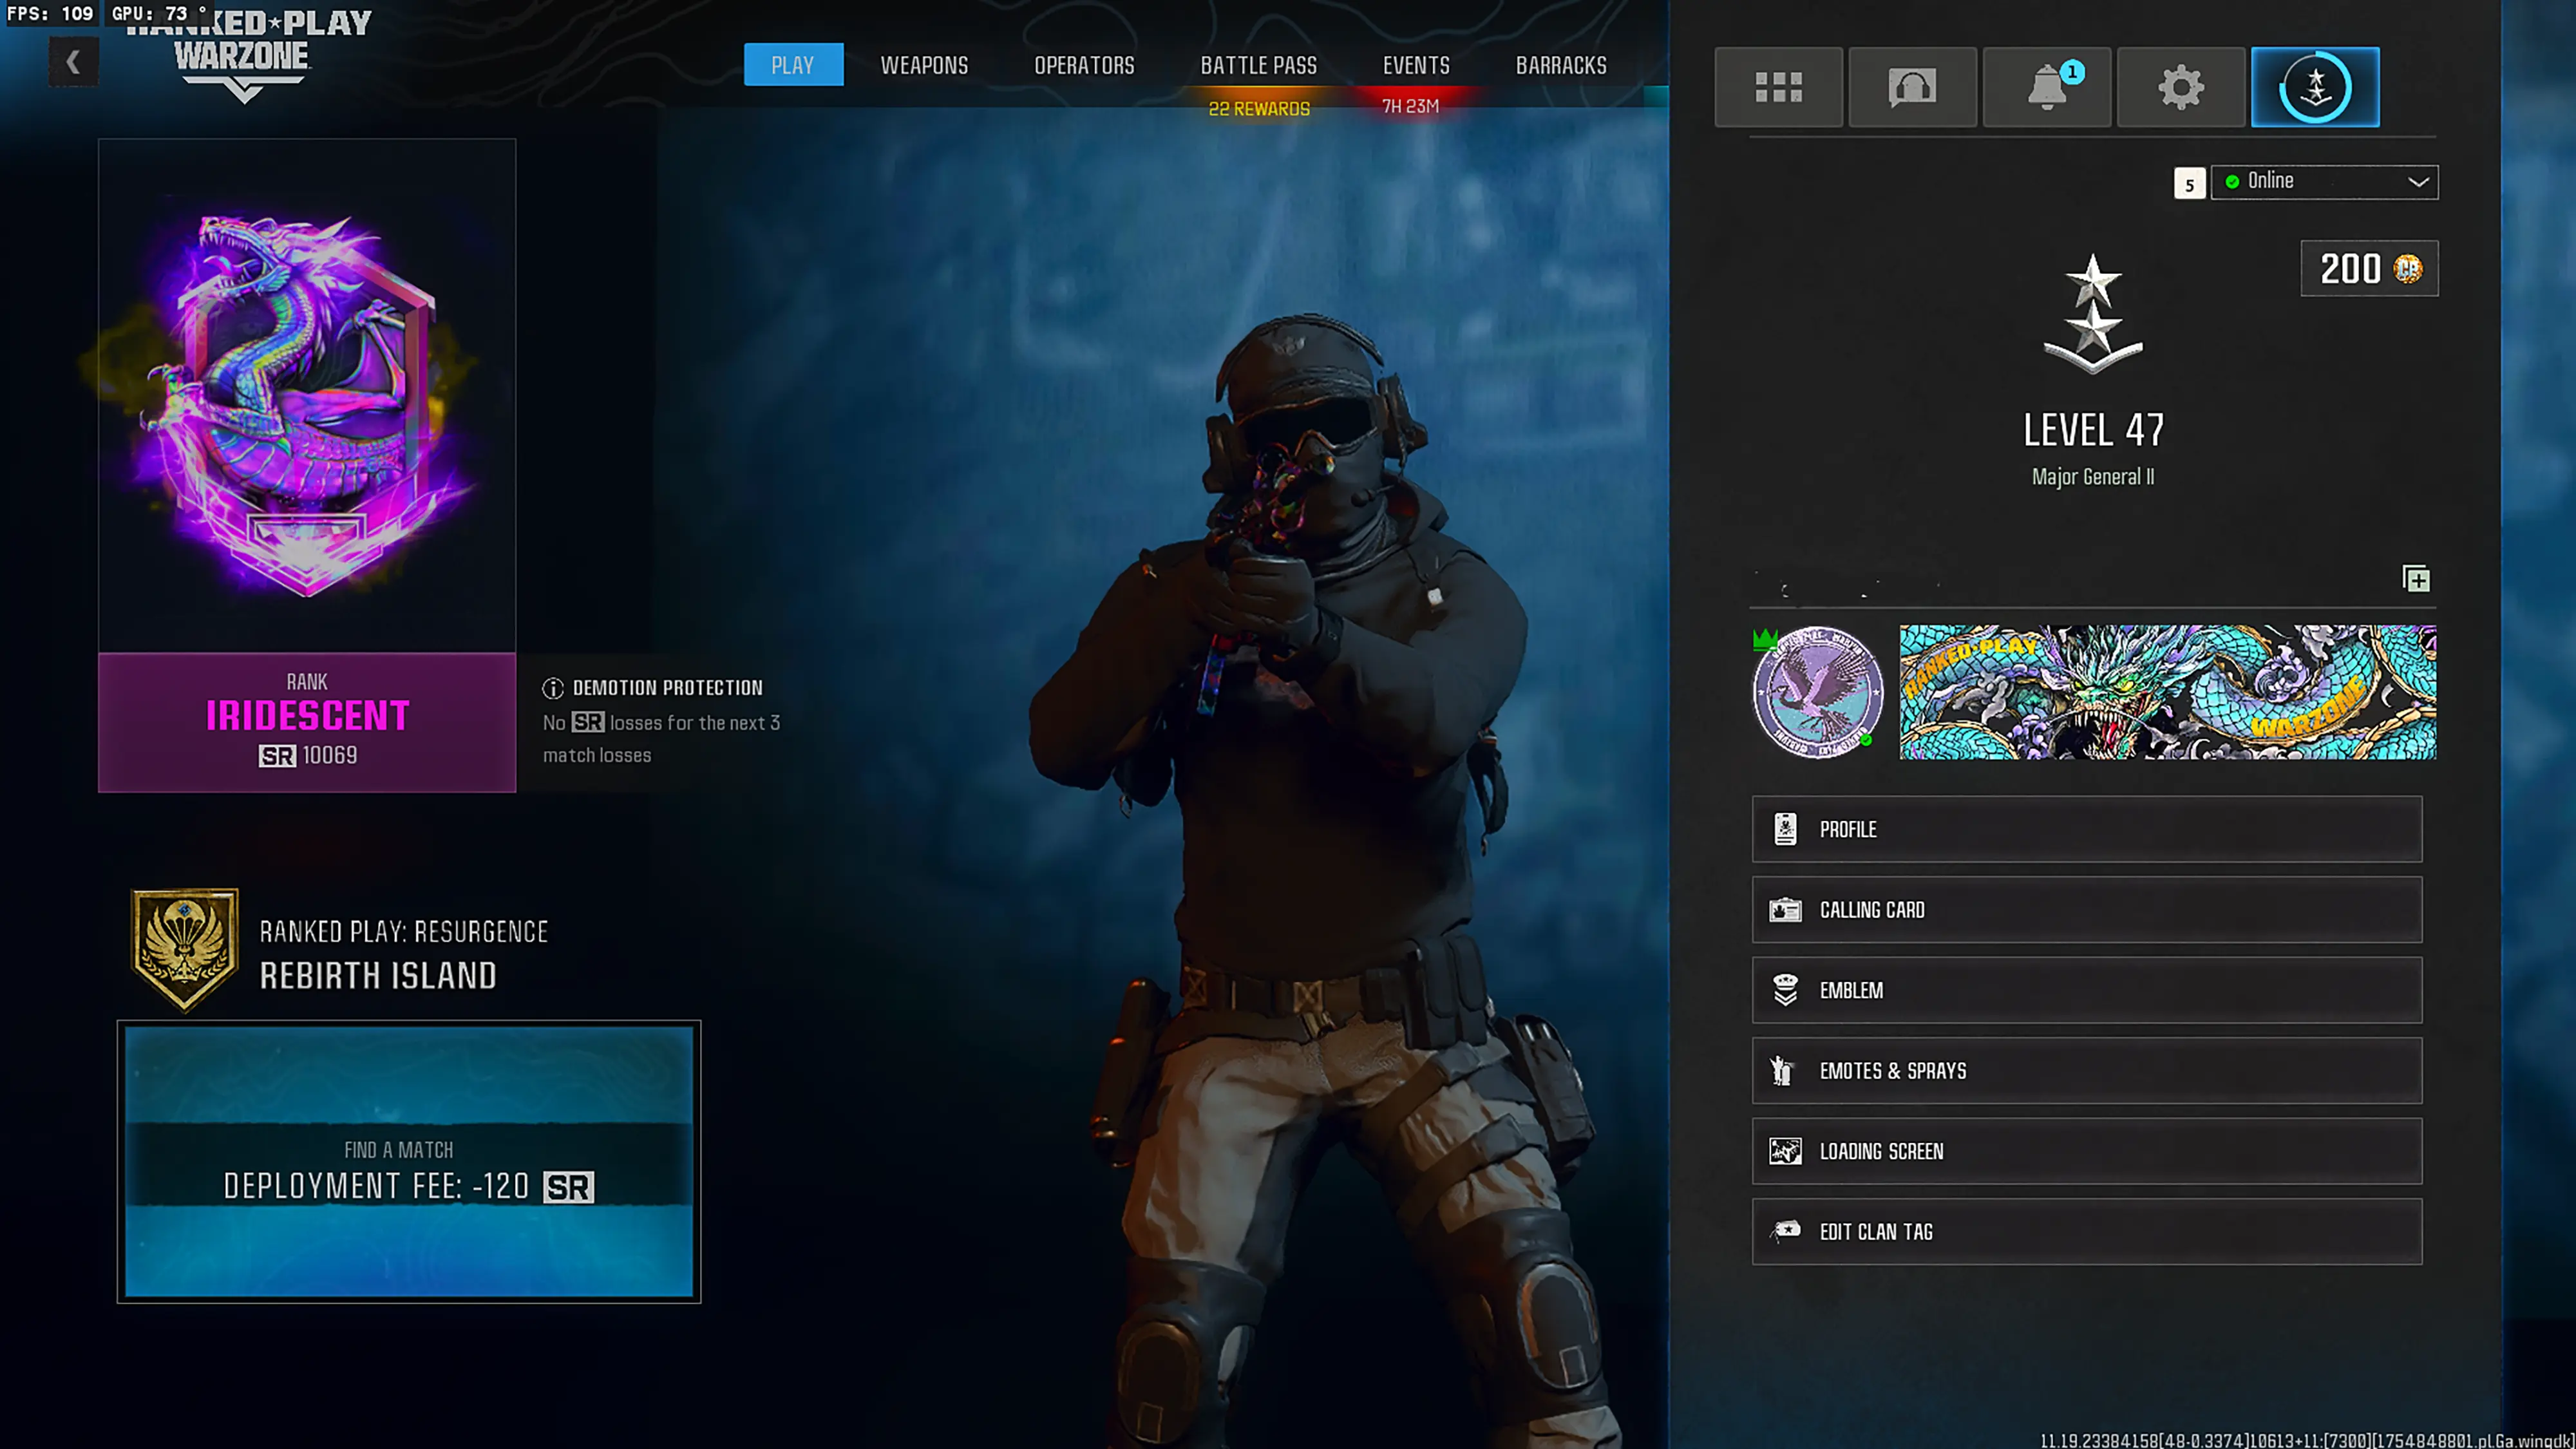Expand the Online status dropdown

point(2324,182)
